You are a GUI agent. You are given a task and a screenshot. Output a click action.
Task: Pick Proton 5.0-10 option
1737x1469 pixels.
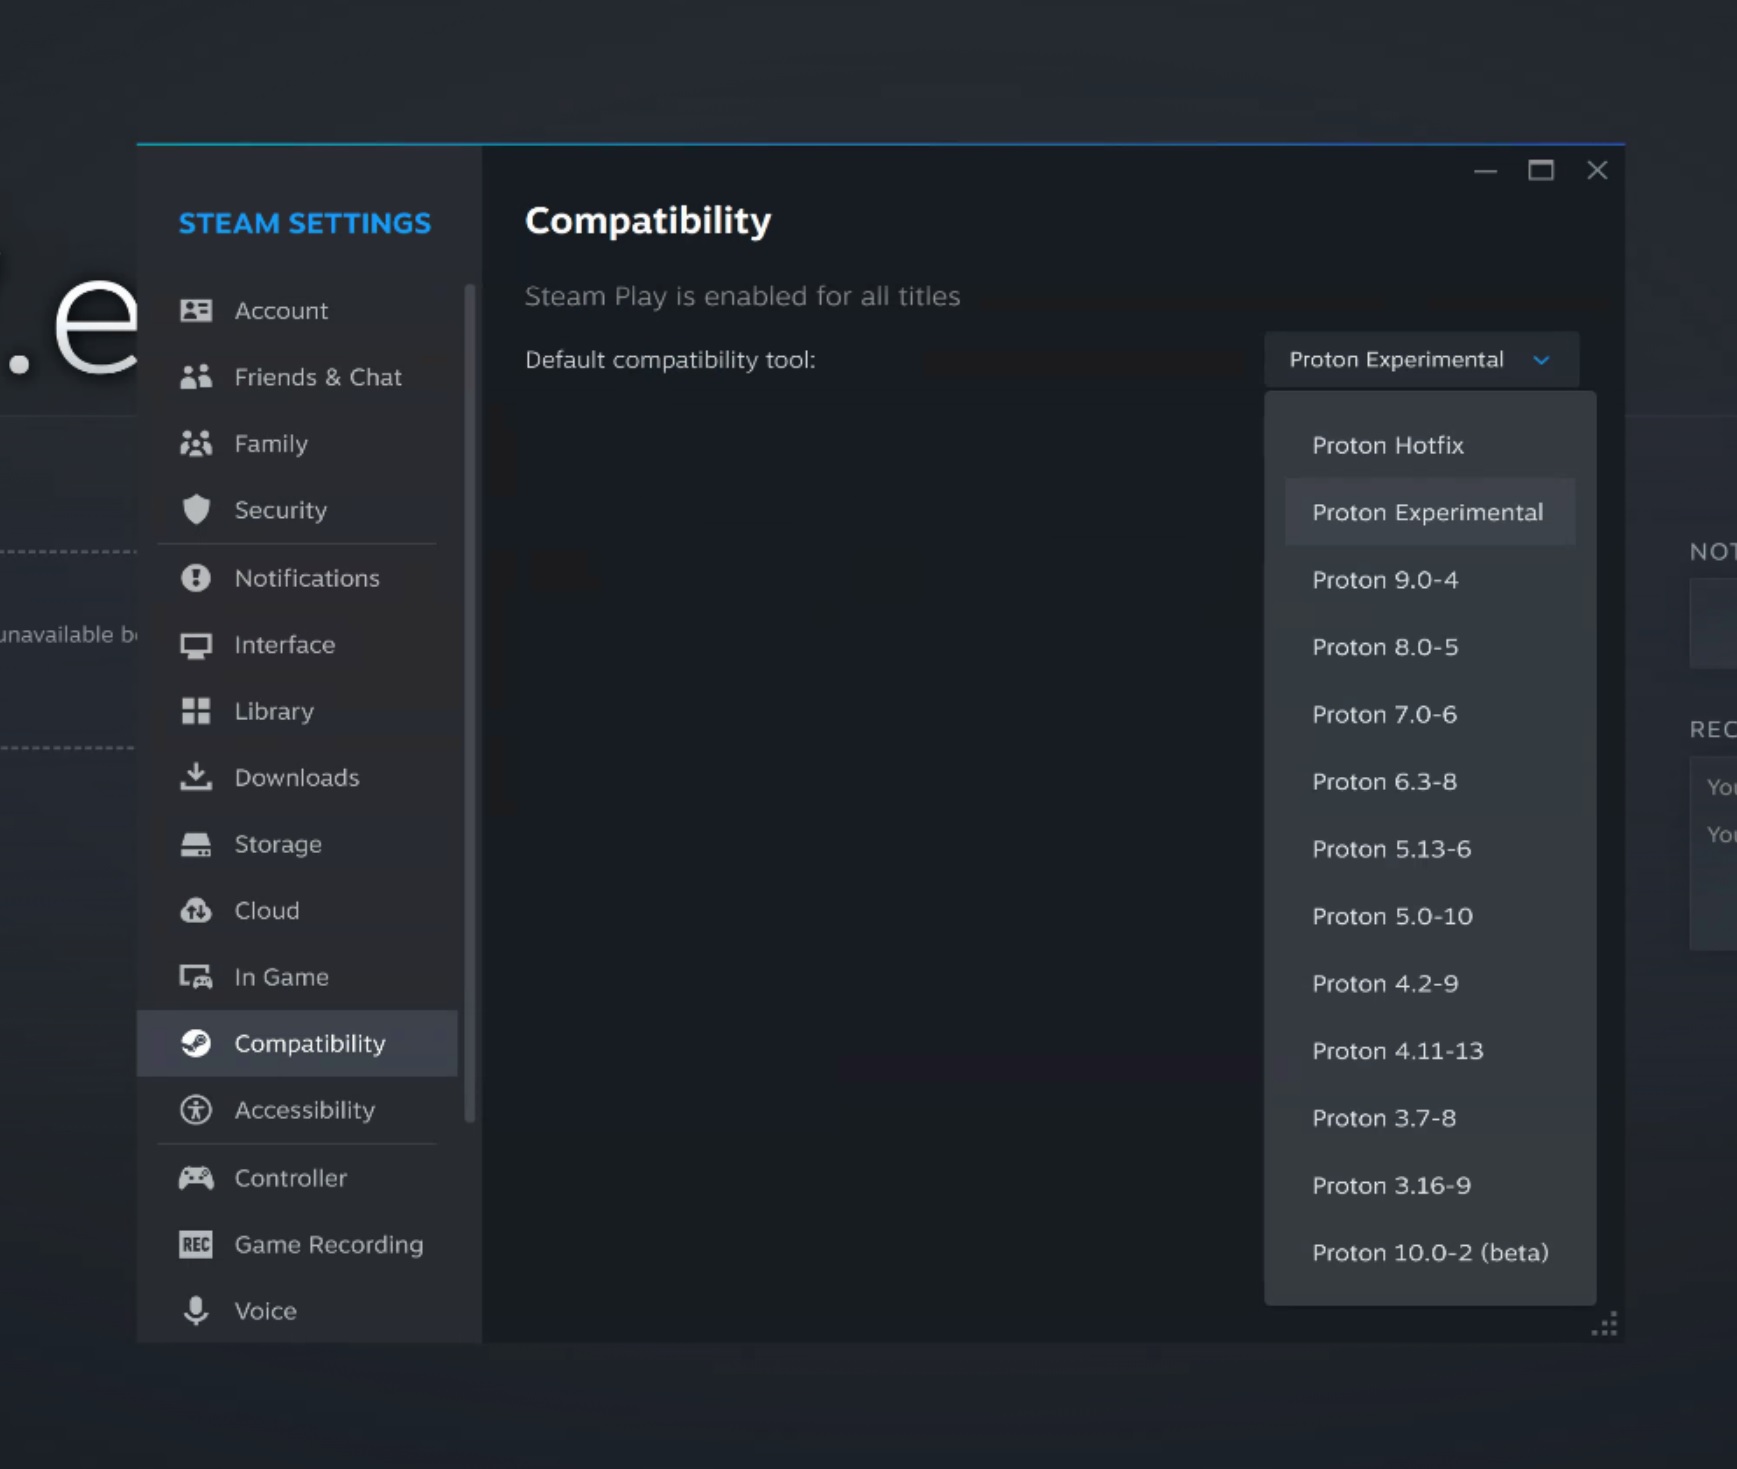[1430, 916]
